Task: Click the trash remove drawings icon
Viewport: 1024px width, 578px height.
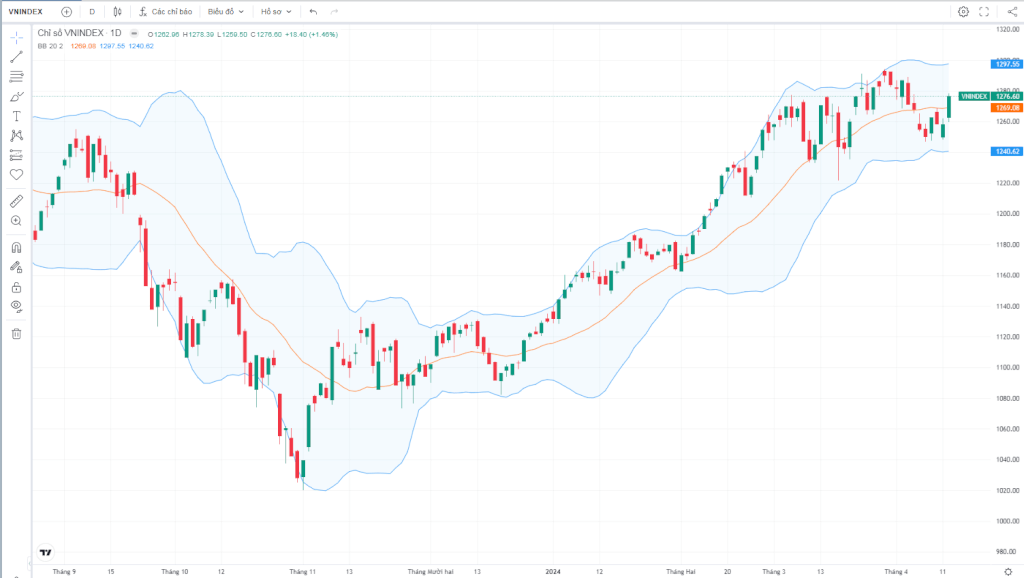Action: [16, 334]
